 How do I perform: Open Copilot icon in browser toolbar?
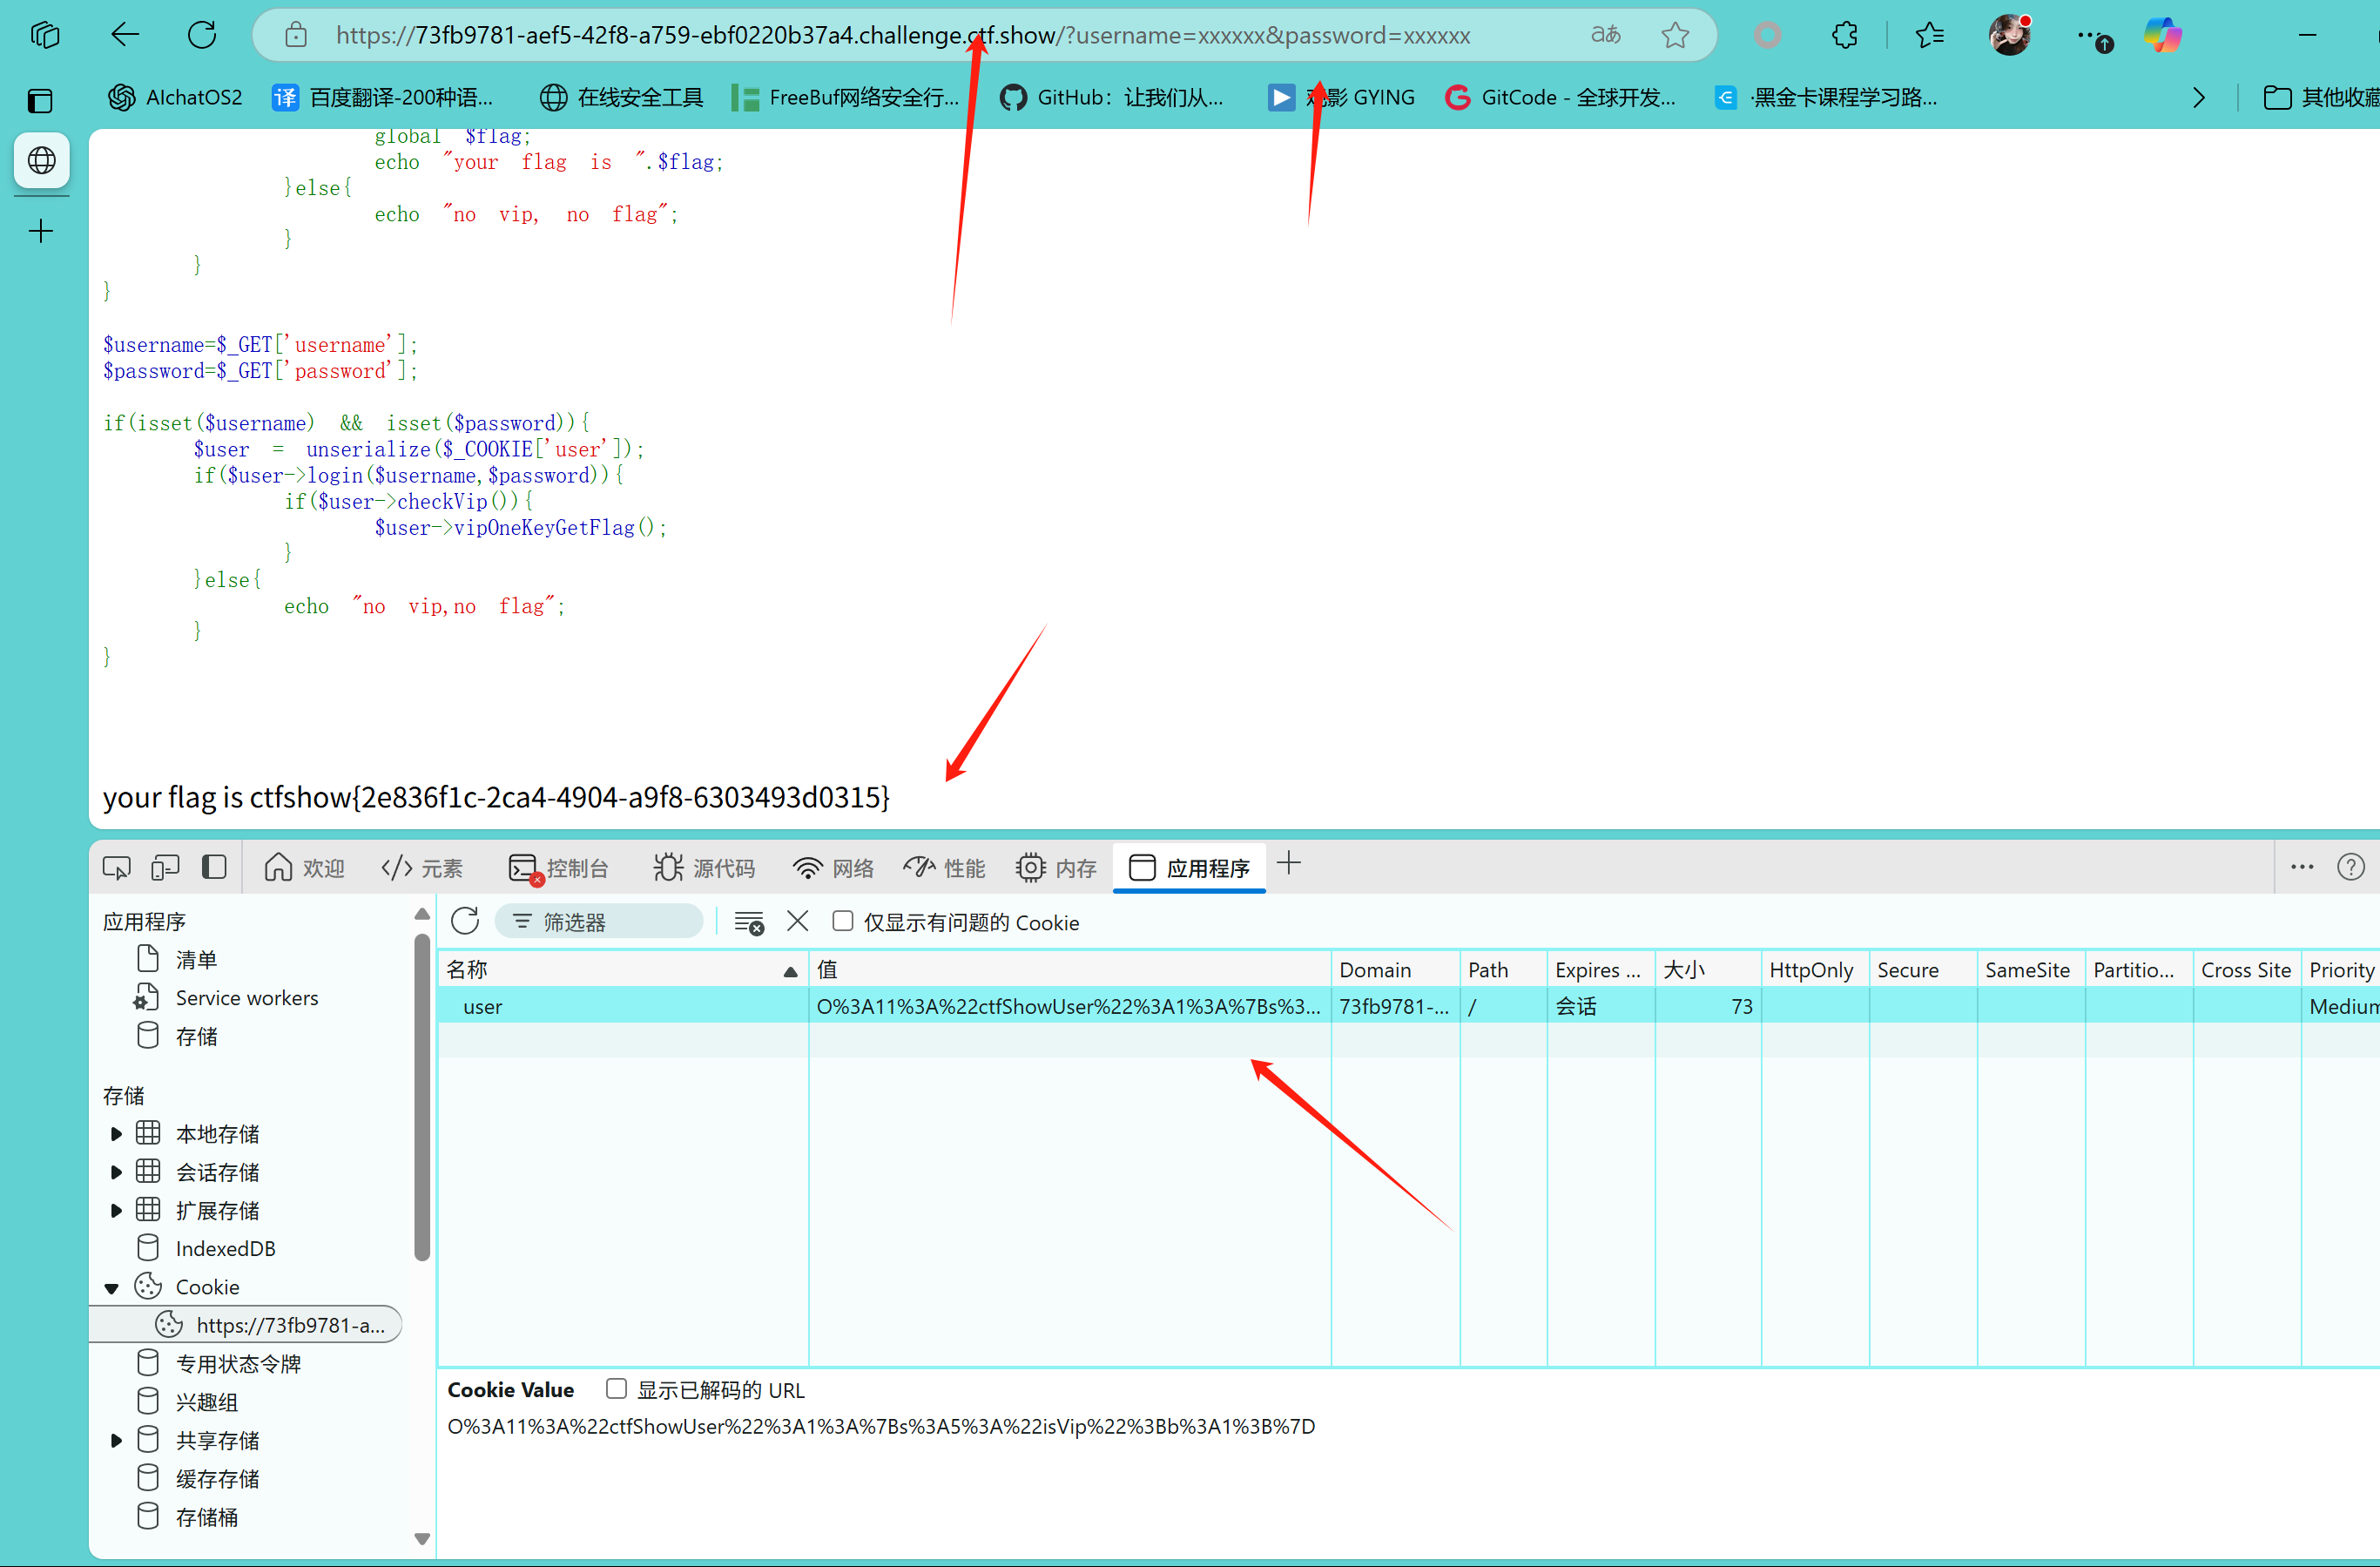(x=2162, y=36)
